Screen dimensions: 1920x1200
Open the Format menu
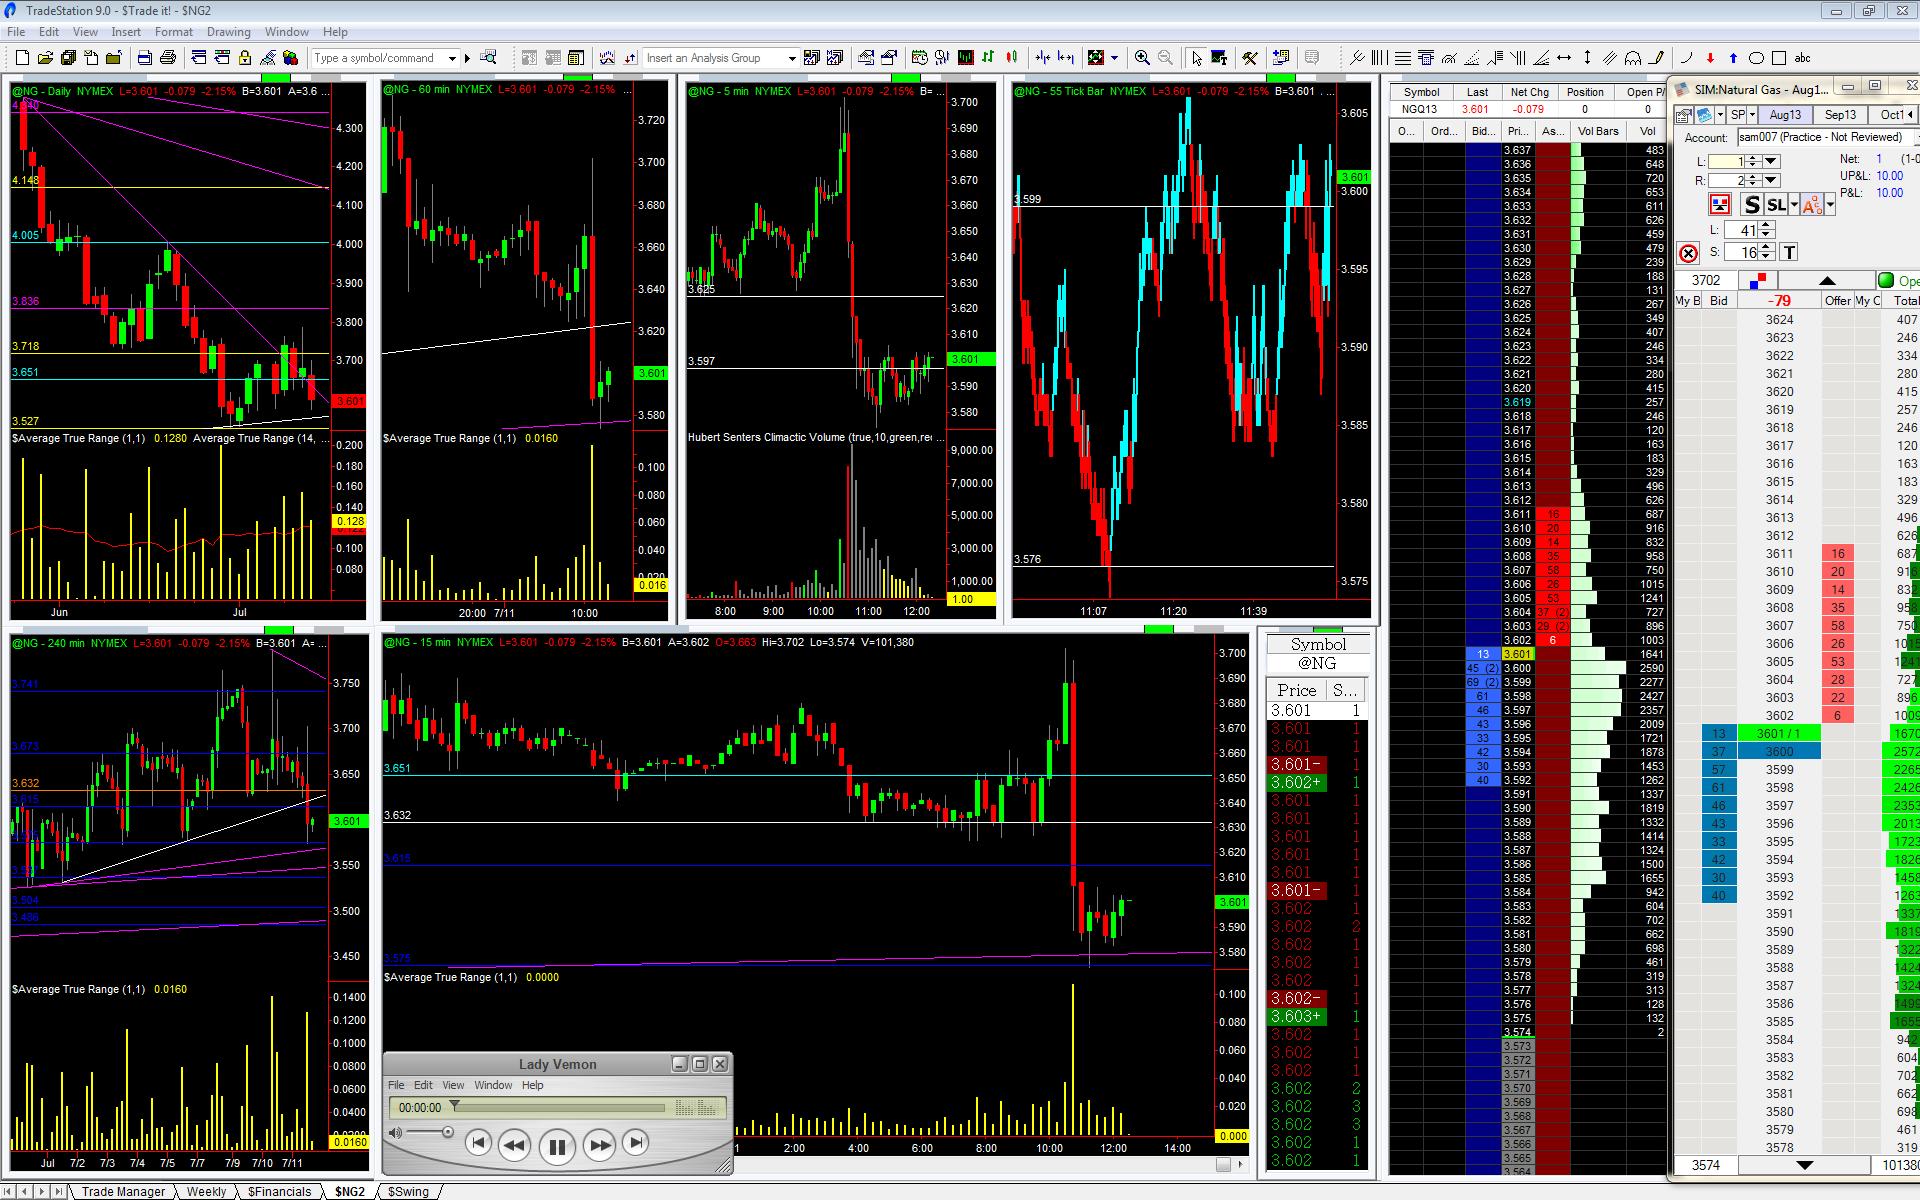pyautogui.click(x=174, y=32)
